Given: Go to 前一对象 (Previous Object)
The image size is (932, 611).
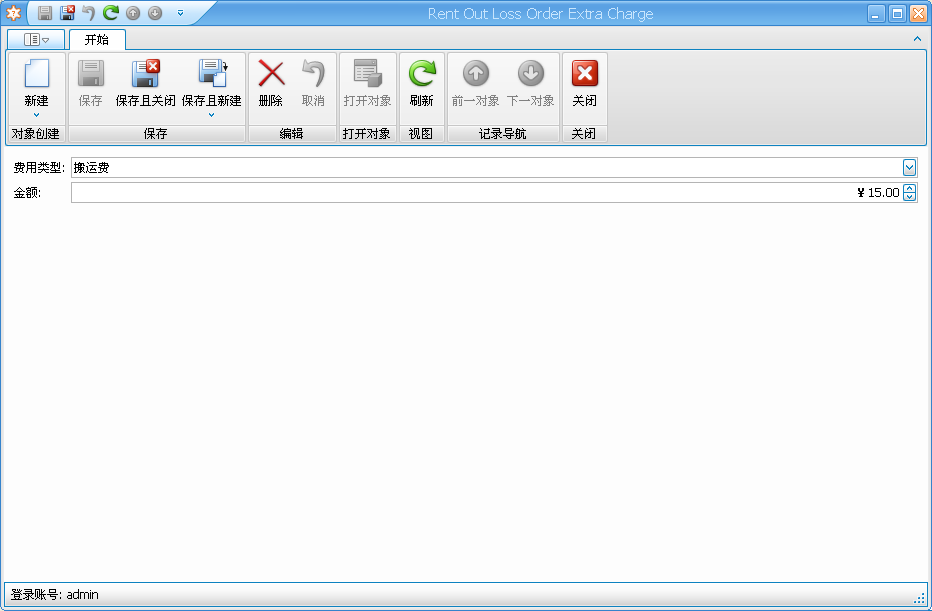Looking at the screenshot, I should pyautogui.click(x=476, y=74).
